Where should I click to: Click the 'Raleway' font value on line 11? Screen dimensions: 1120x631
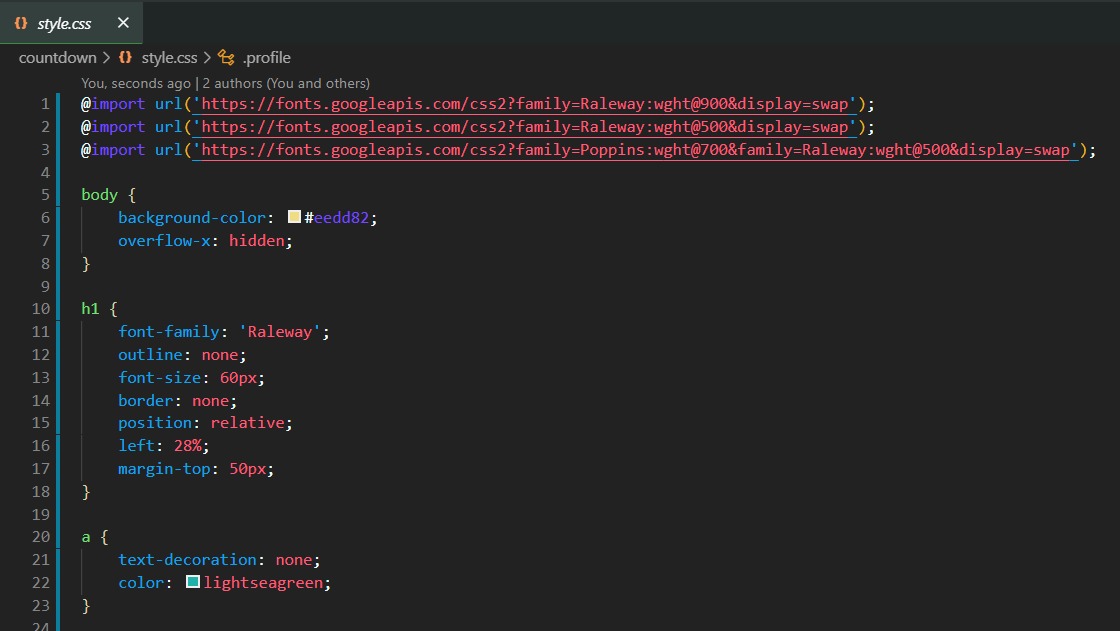click(x=280, y=332)
